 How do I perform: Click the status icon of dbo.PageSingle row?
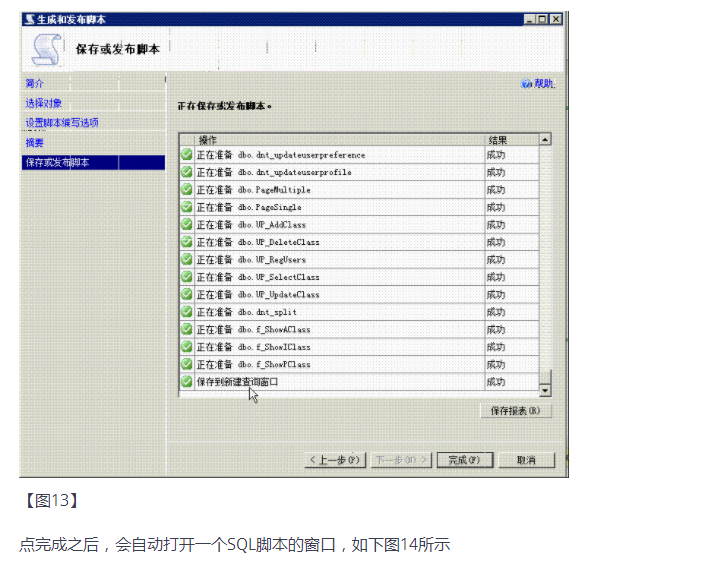(187, 207)
